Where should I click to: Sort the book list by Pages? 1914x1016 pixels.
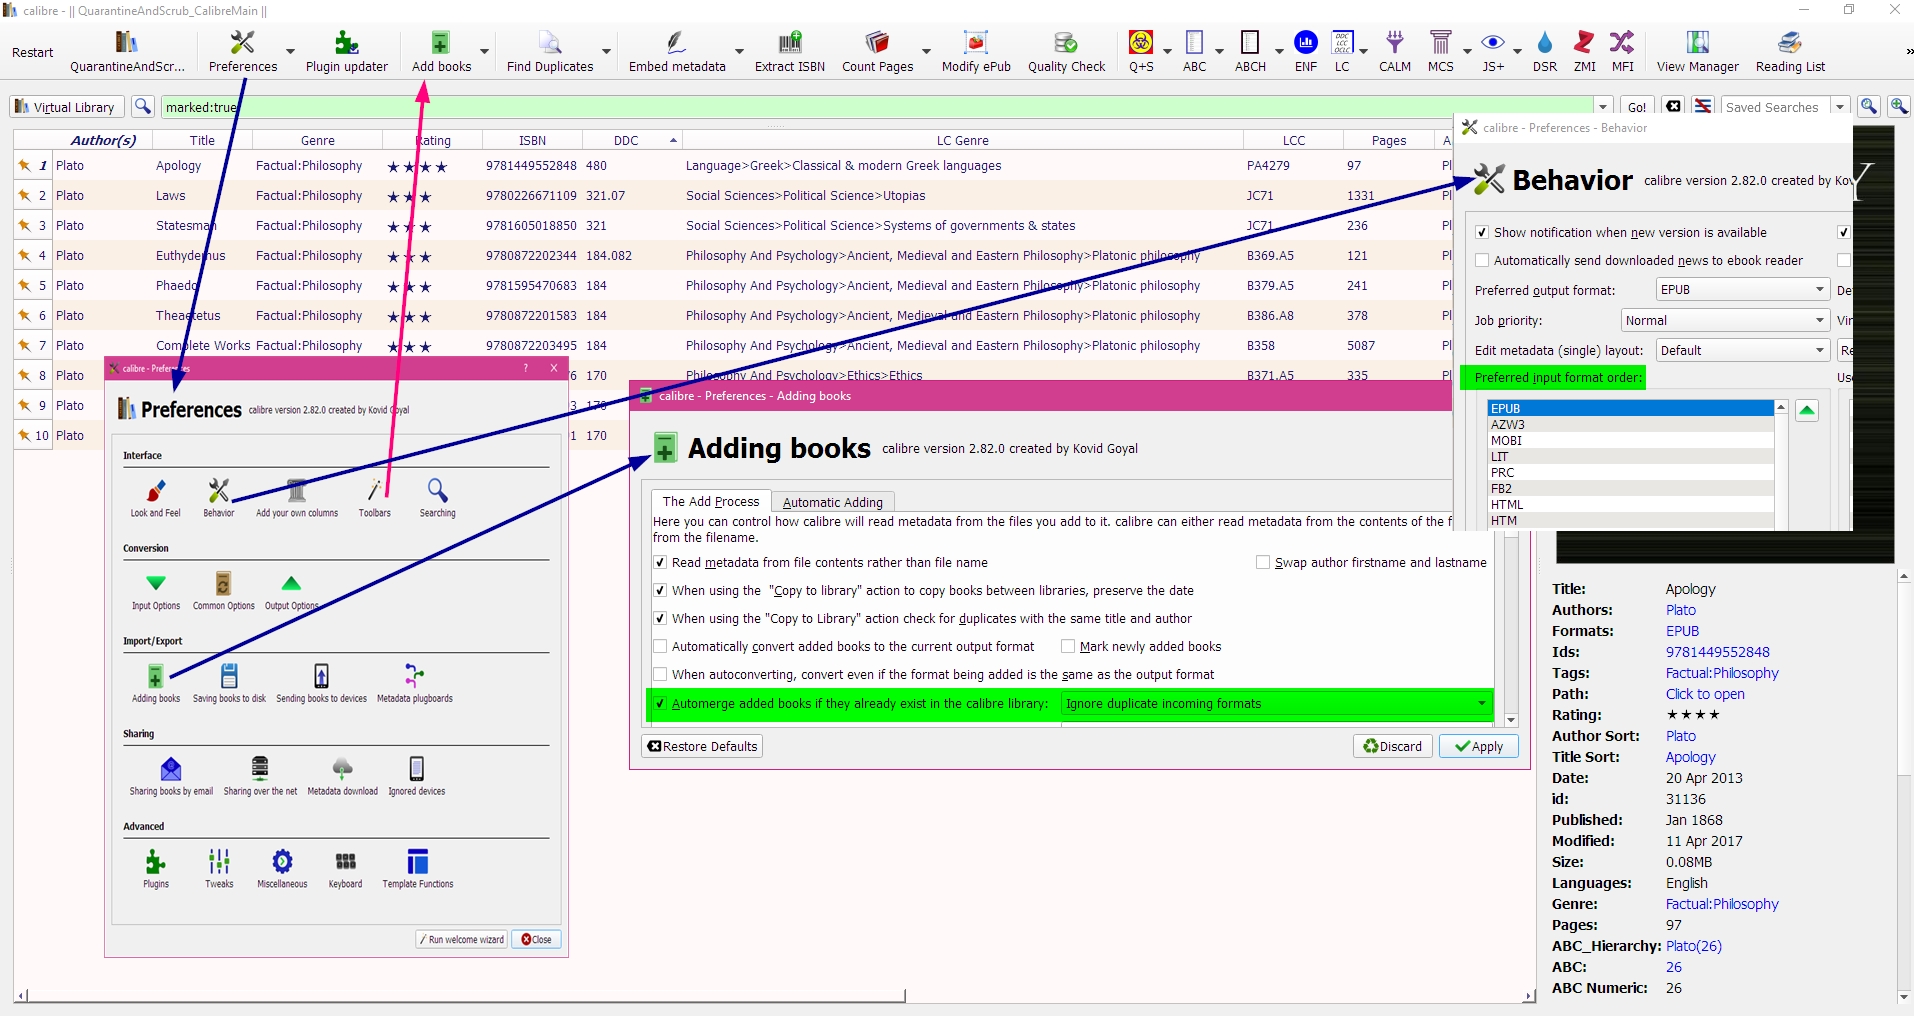1388,140
